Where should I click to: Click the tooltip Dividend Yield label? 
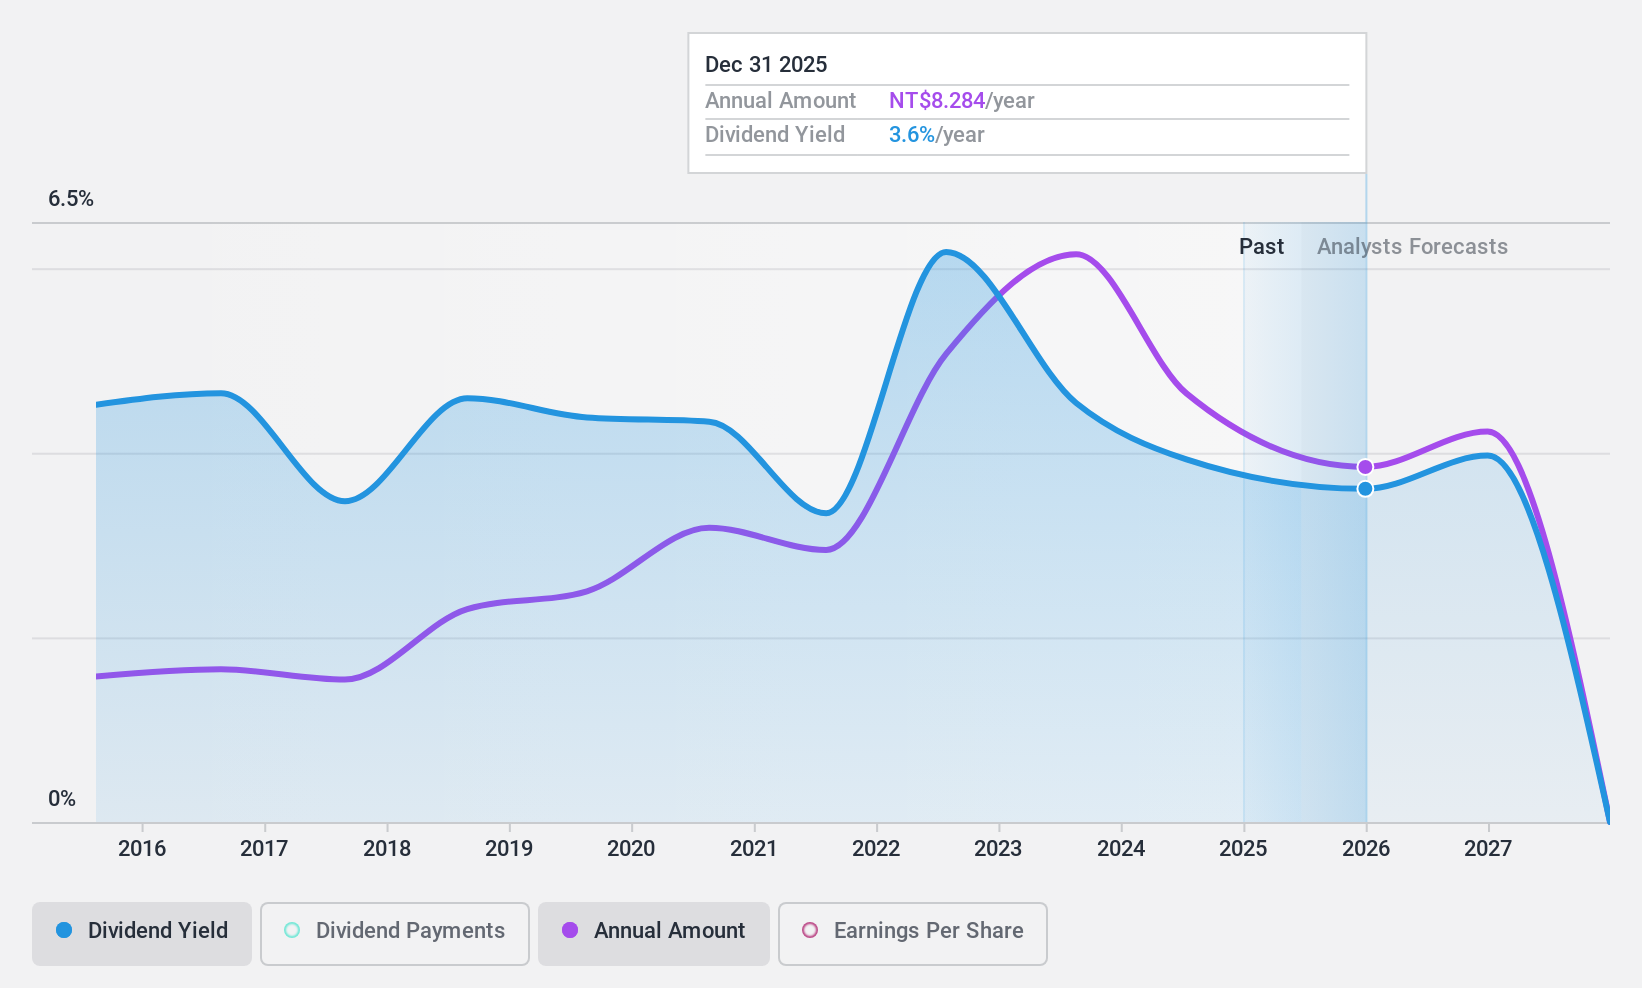[775, 135]
